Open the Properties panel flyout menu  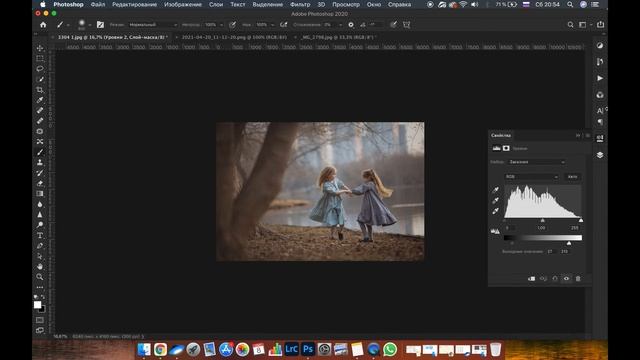coord(588,135)
